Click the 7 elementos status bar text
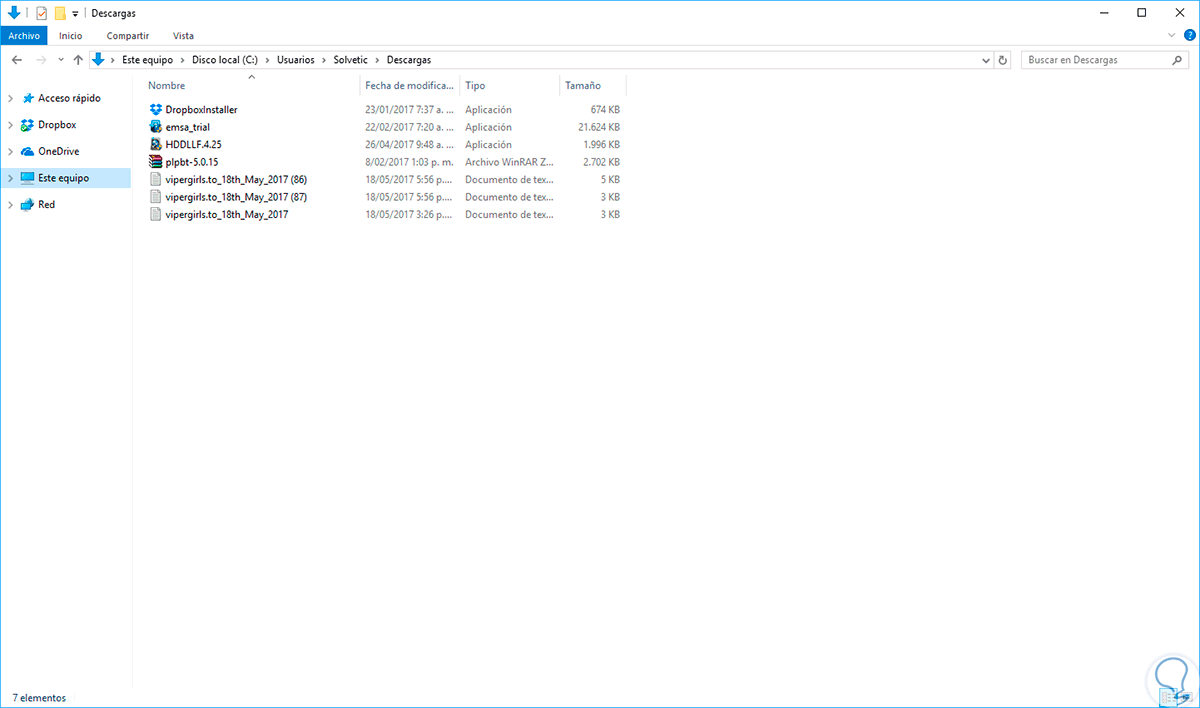Viewport: 1200px width, 708px height. pyautogui.click(x=39, y=697)
